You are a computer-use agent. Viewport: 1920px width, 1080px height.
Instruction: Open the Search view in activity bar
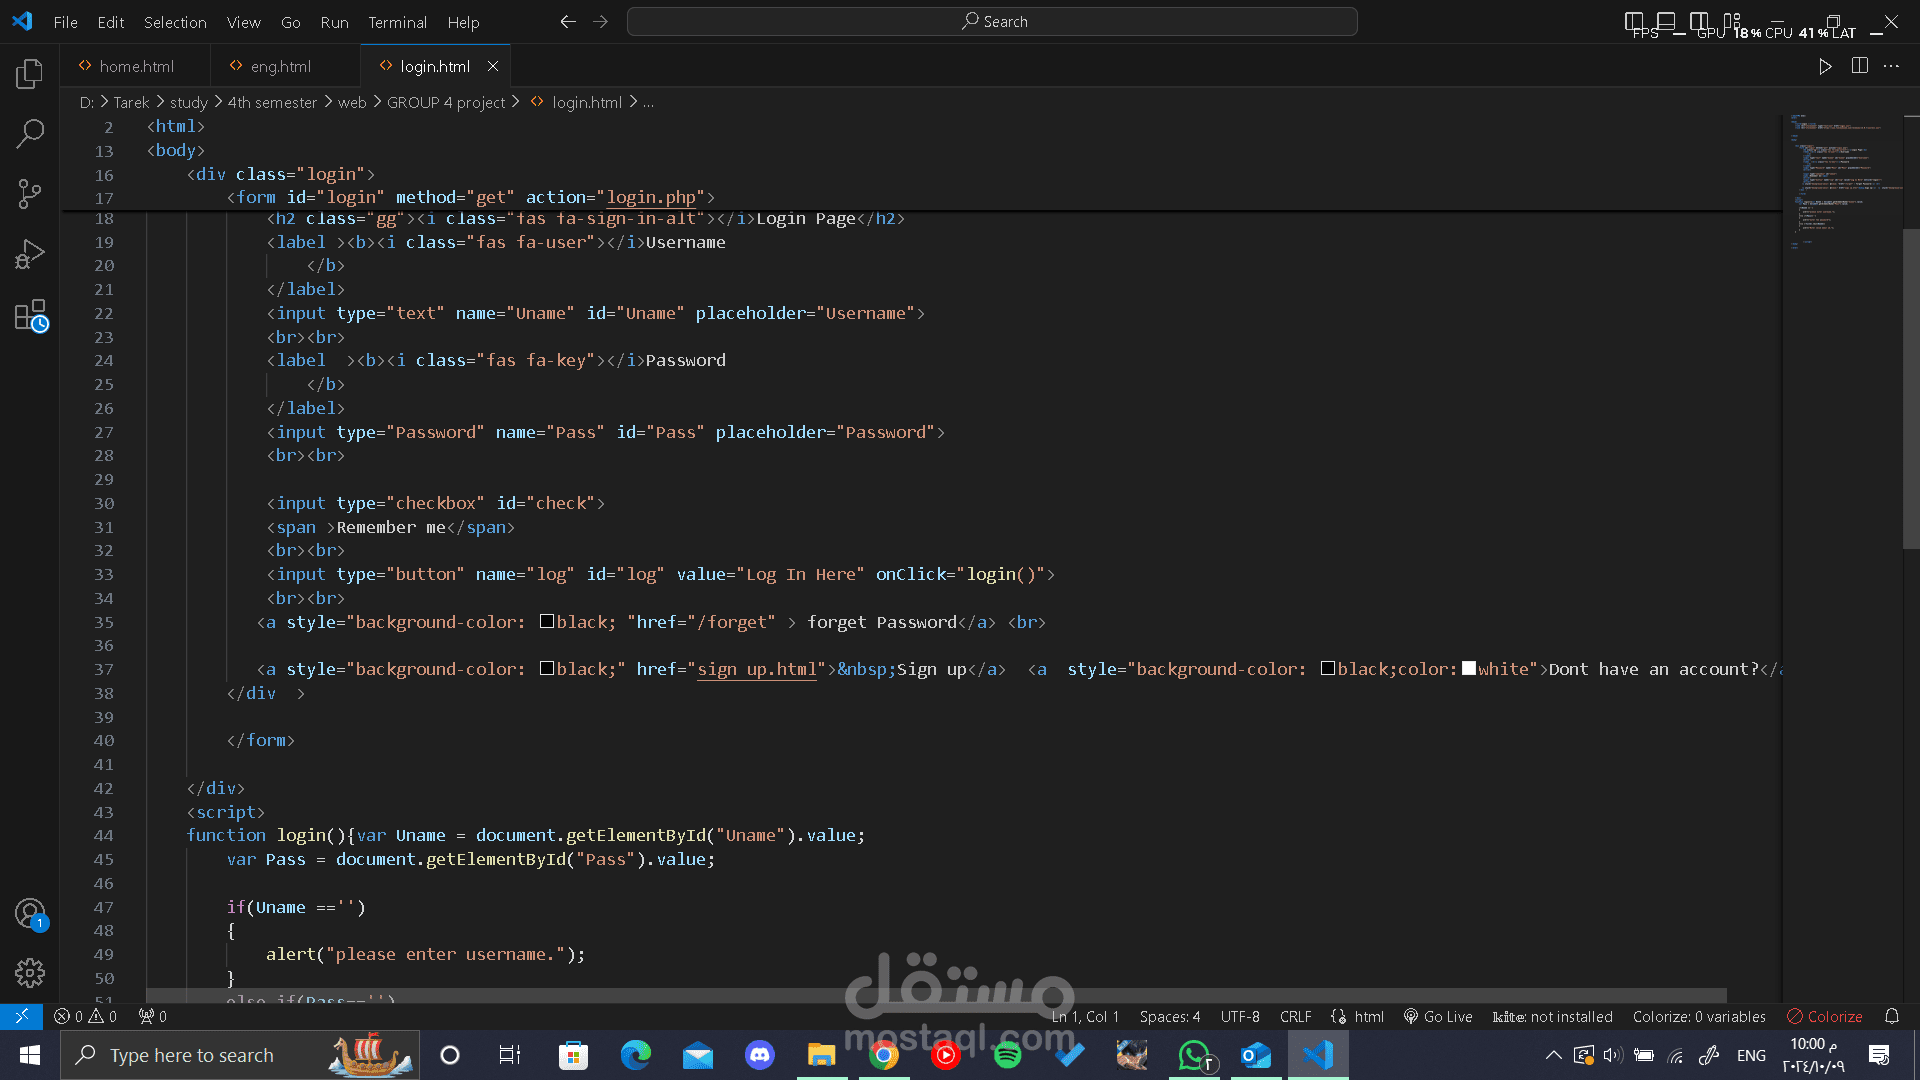coord(30,133)
